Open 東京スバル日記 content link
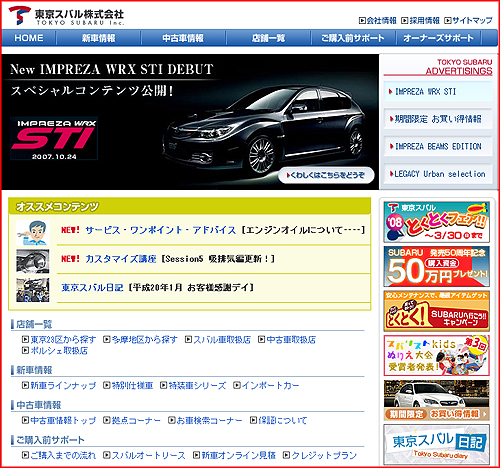The width and height of the screenshot is (500, 468). [92, 287]
